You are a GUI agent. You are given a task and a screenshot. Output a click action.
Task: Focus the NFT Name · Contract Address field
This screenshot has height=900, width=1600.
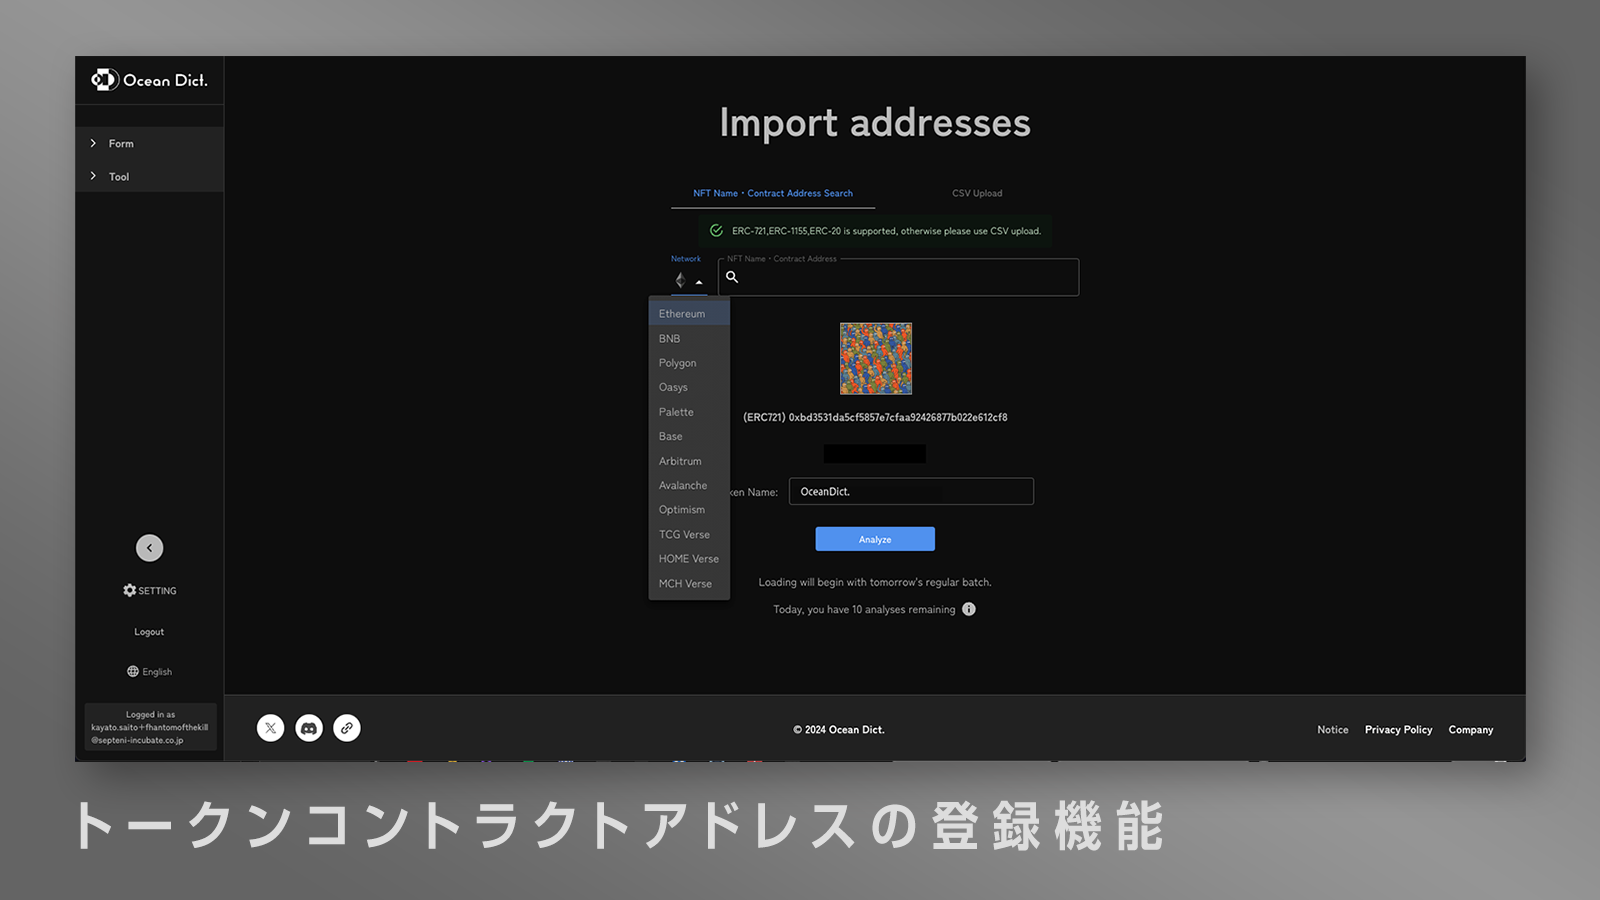click(898, 277)
